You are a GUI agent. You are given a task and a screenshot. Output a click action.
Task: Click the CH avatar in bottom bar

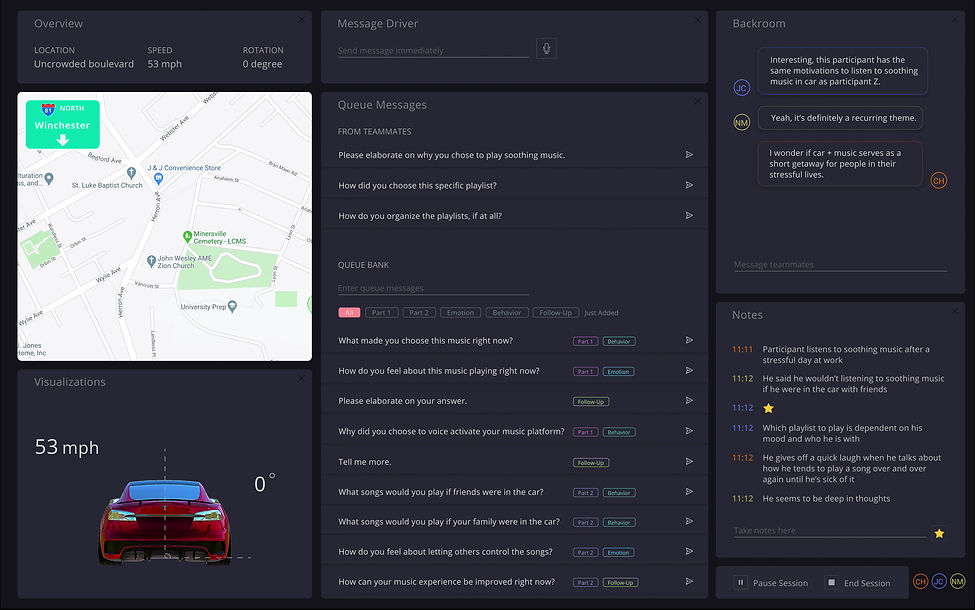(x=920, y=582)
